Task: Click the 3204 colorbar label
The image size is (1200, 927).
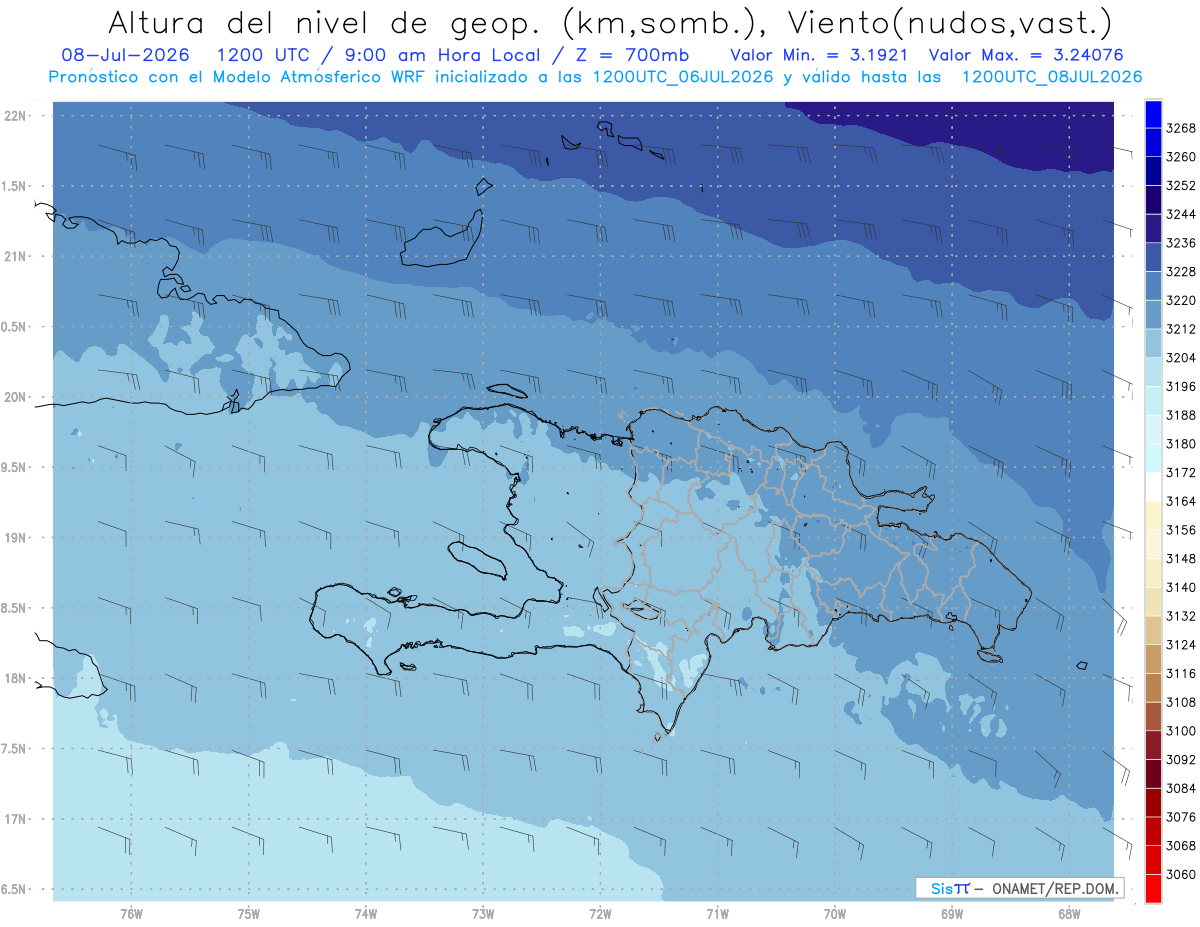Action: pos(1181,358)
